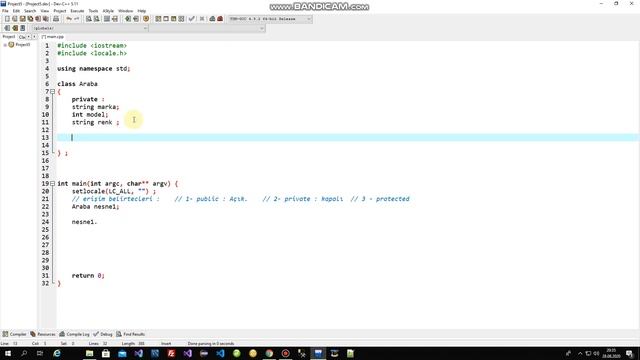
Task: Click the Replace toolbar icon
Action: pyautogui.click(x=96, y=19)
